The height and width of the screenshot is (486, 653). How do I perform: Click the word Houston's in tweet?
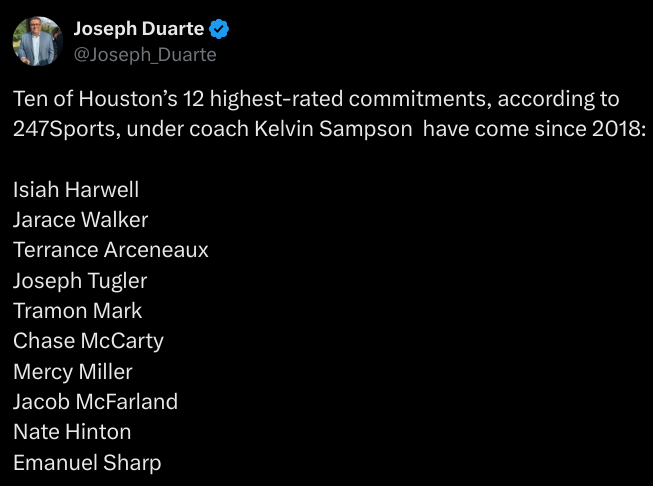click(128, 99)
